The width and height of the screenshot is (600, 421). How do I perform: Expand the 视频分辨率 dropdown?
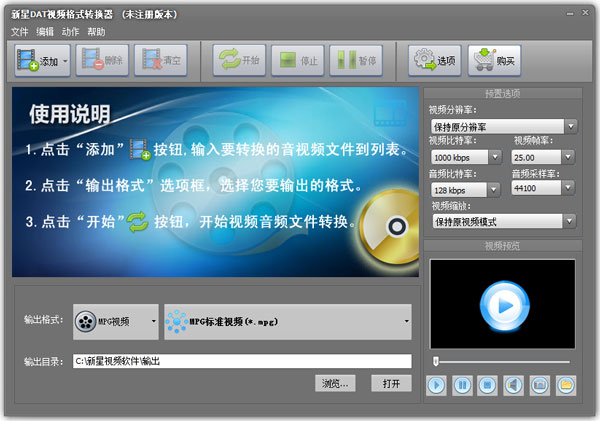pyautogui.click(x=571, y=126)
